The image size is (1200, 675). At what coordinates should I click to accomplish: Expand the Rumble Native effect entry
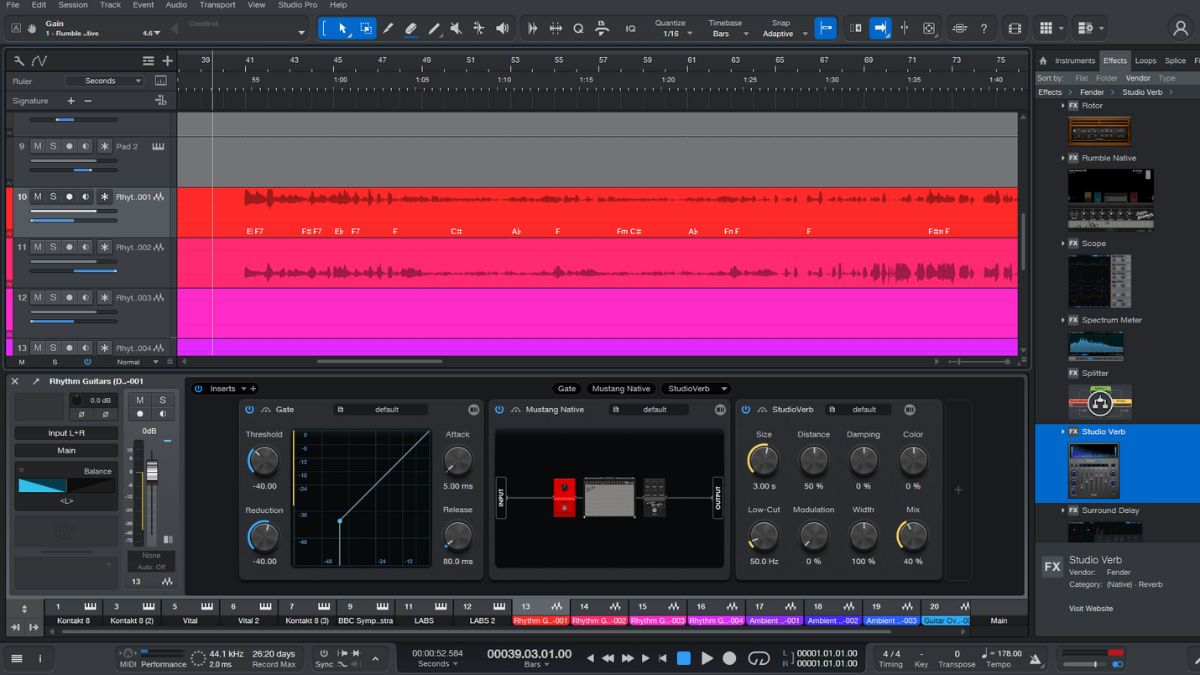click(1063, 158)
